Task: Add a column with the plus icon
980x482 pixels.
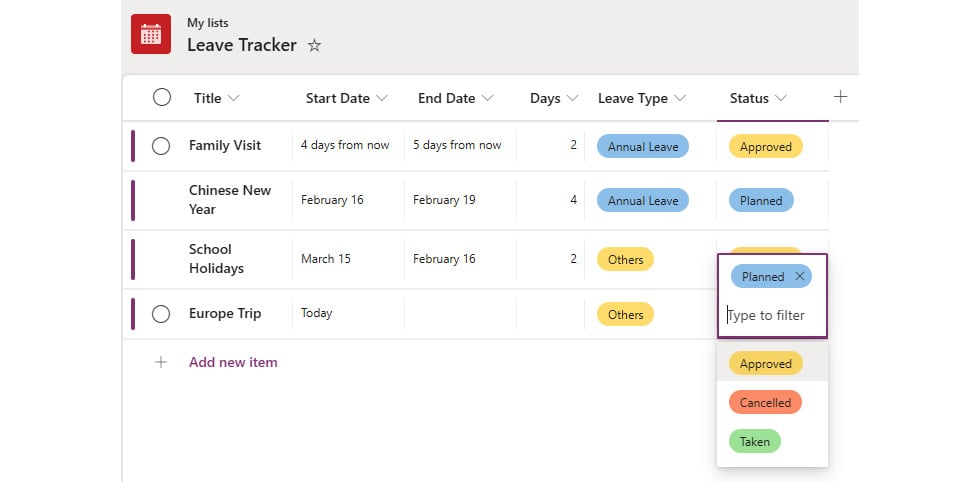Action: click(841, 97)
